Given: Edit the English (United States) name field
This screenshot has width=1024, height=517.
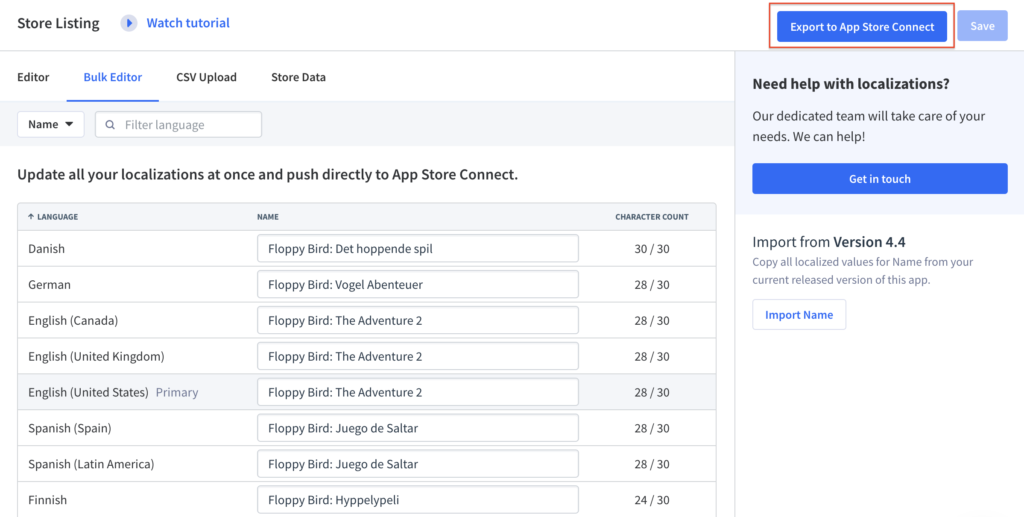Looking at the screenshot, I should pos(418,392).
